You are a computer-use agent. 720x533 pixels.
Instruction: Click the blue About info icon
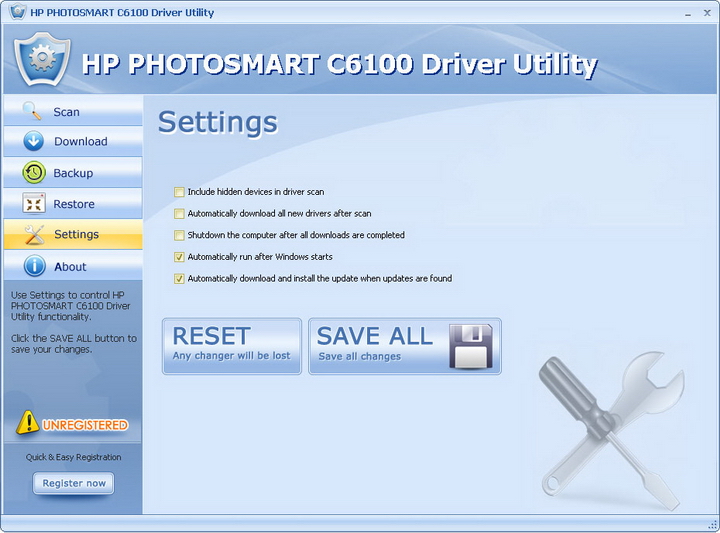34,266
